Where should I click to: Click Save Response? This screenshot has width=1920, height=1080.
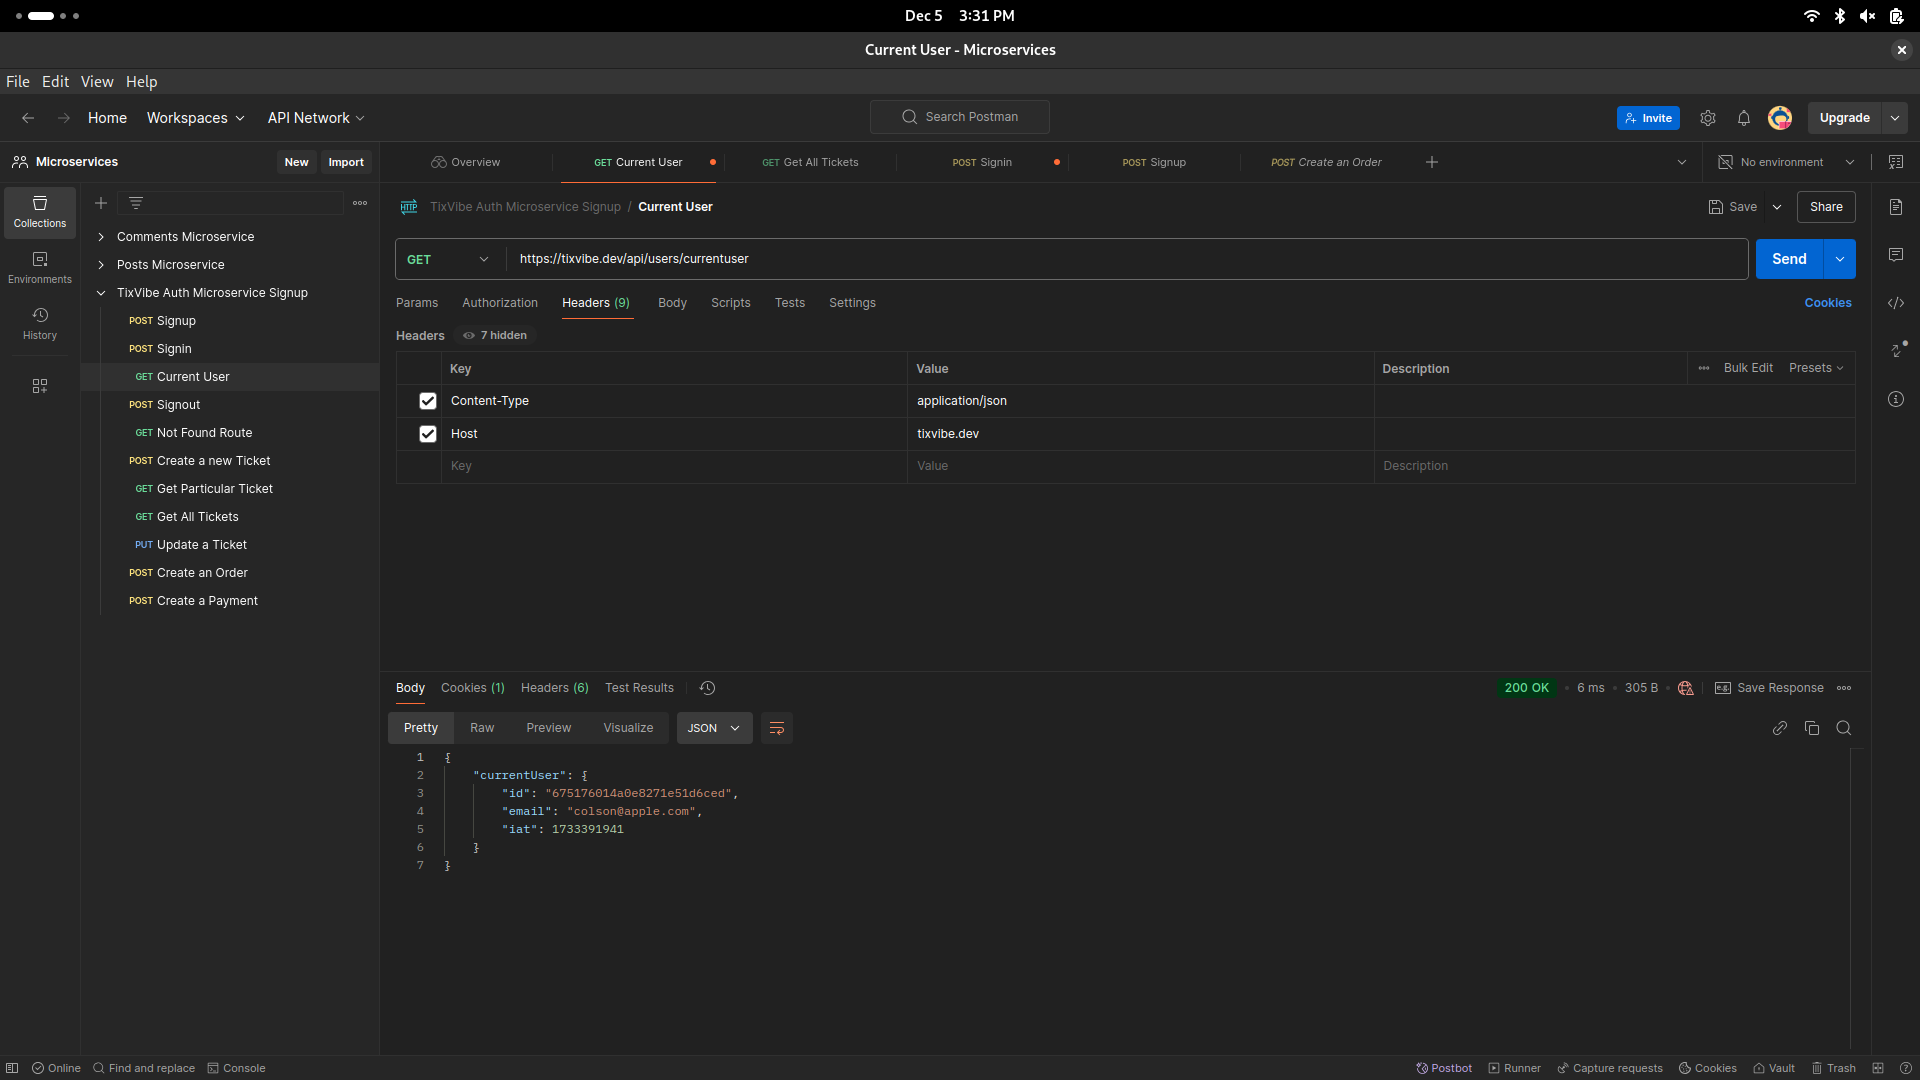pos(1769,688)
